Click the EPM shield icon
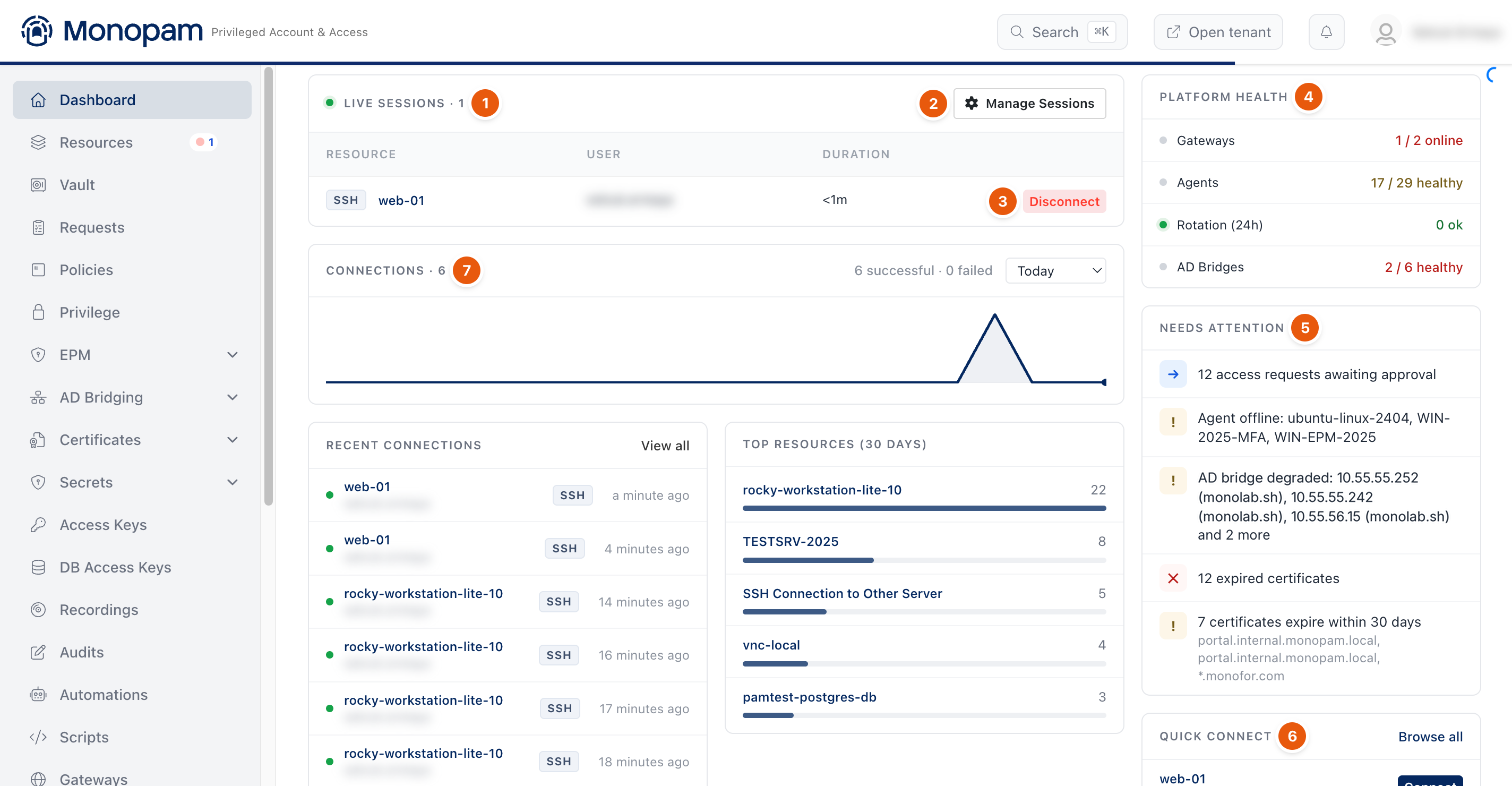1512x786 pixels. tap(39, 355)
